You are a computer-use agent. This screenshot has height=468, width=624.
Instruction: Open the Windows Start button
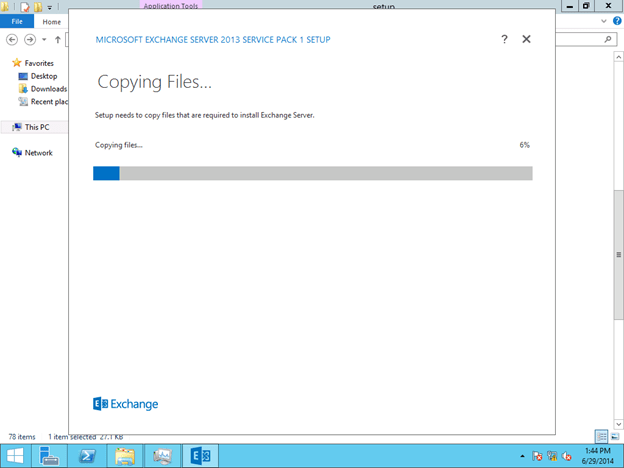15,456
